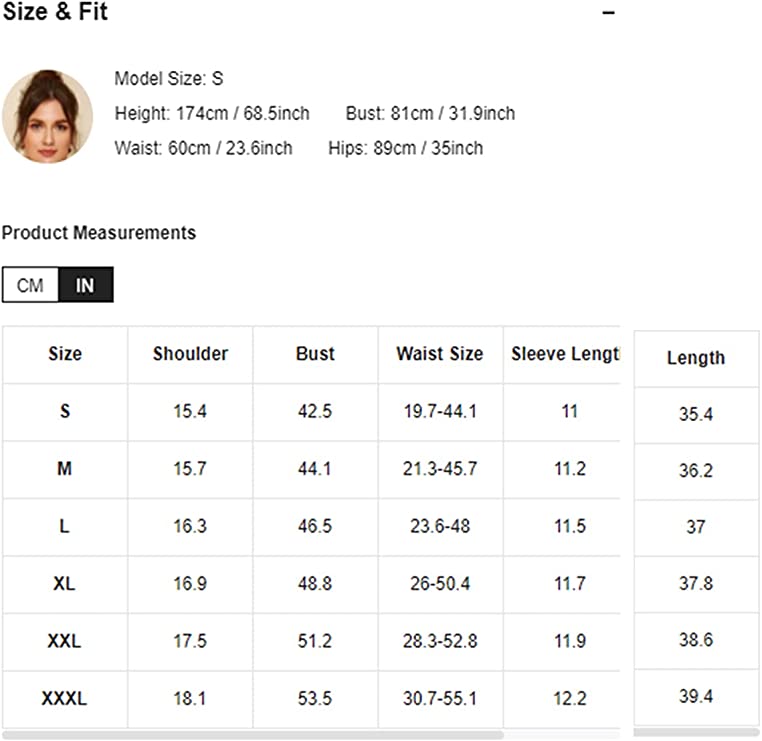Select the IN unit toggle
The height and width of the screenshot is (741, 762).
(x=86, y=285)
